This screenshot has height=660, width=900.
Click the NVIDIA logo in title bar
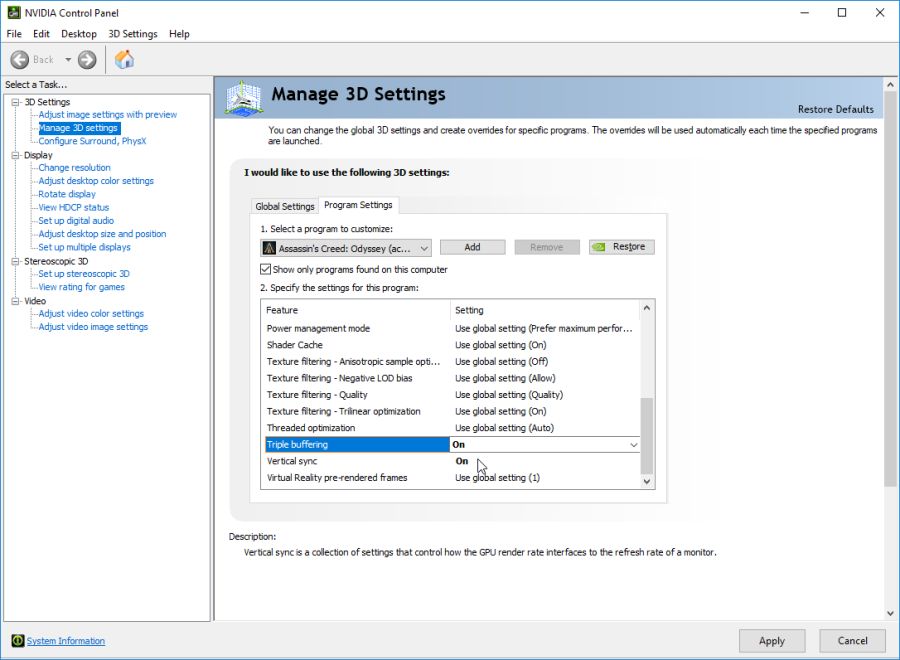pos(14,13)
